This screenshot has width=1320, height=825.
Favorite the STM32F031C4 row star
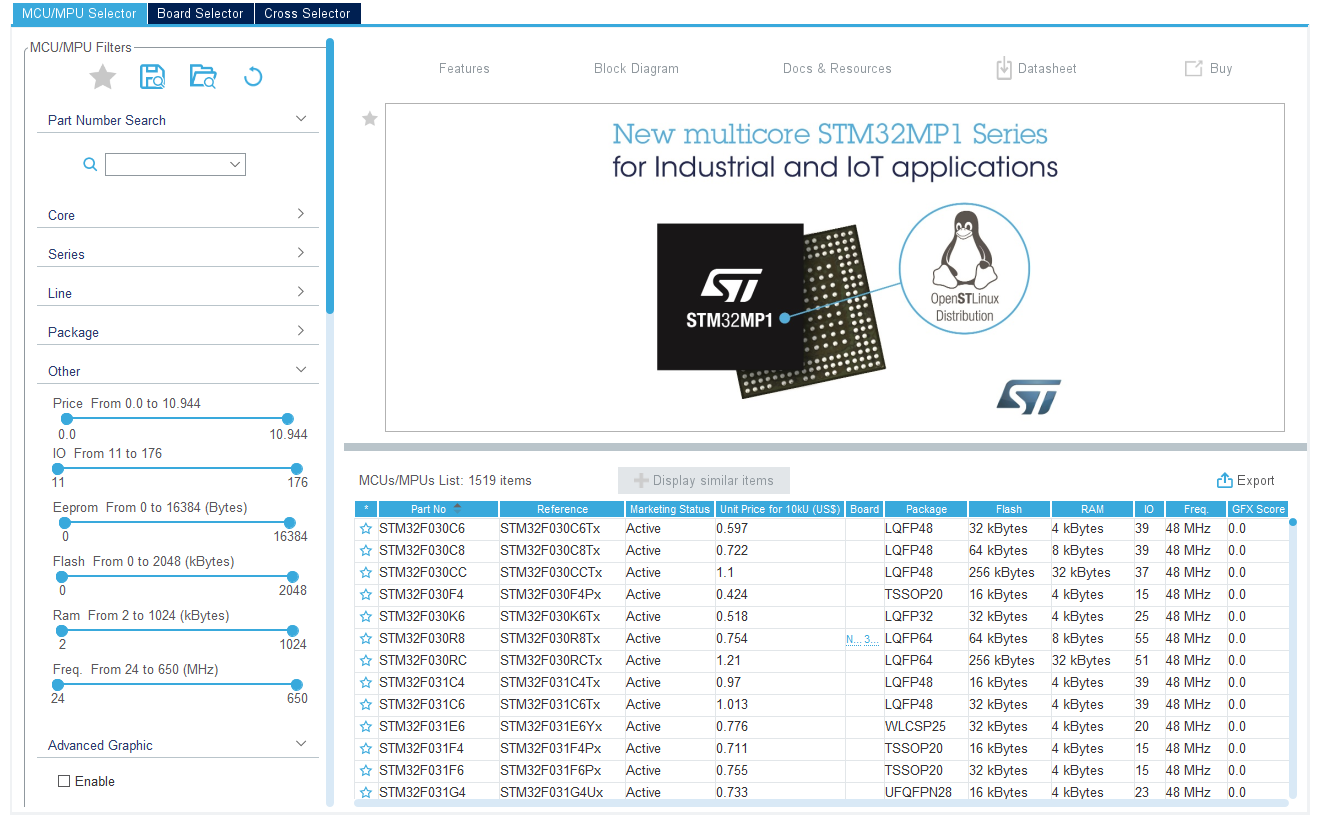[366, 683]
